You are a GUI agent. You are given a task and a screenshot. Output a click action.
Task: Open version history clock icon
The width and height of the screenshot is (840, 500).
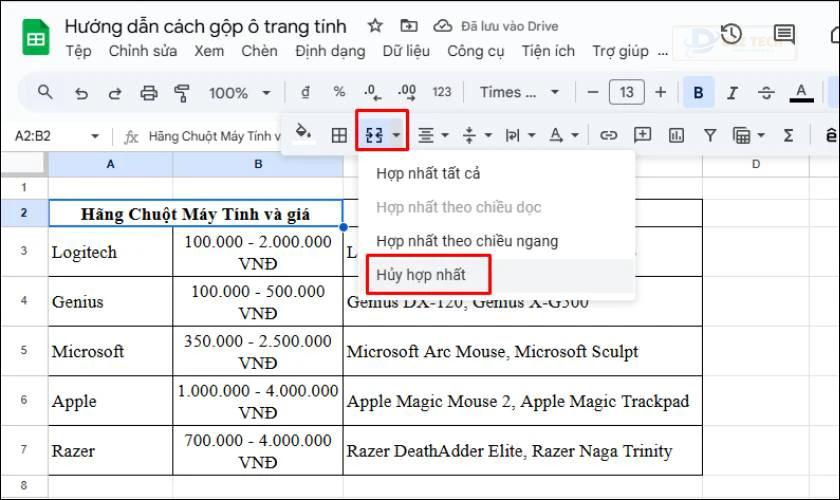tap(731, 34)
